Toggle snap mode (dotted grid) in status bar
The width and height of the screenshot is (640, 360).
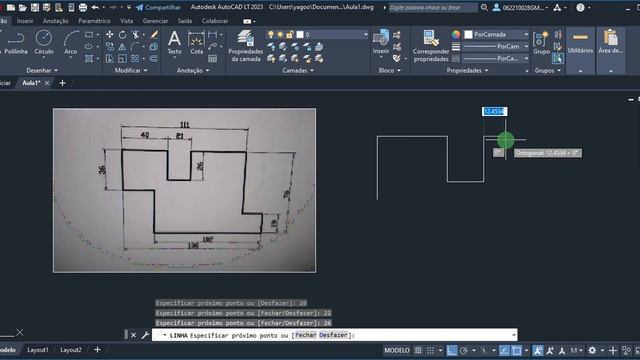431,350
